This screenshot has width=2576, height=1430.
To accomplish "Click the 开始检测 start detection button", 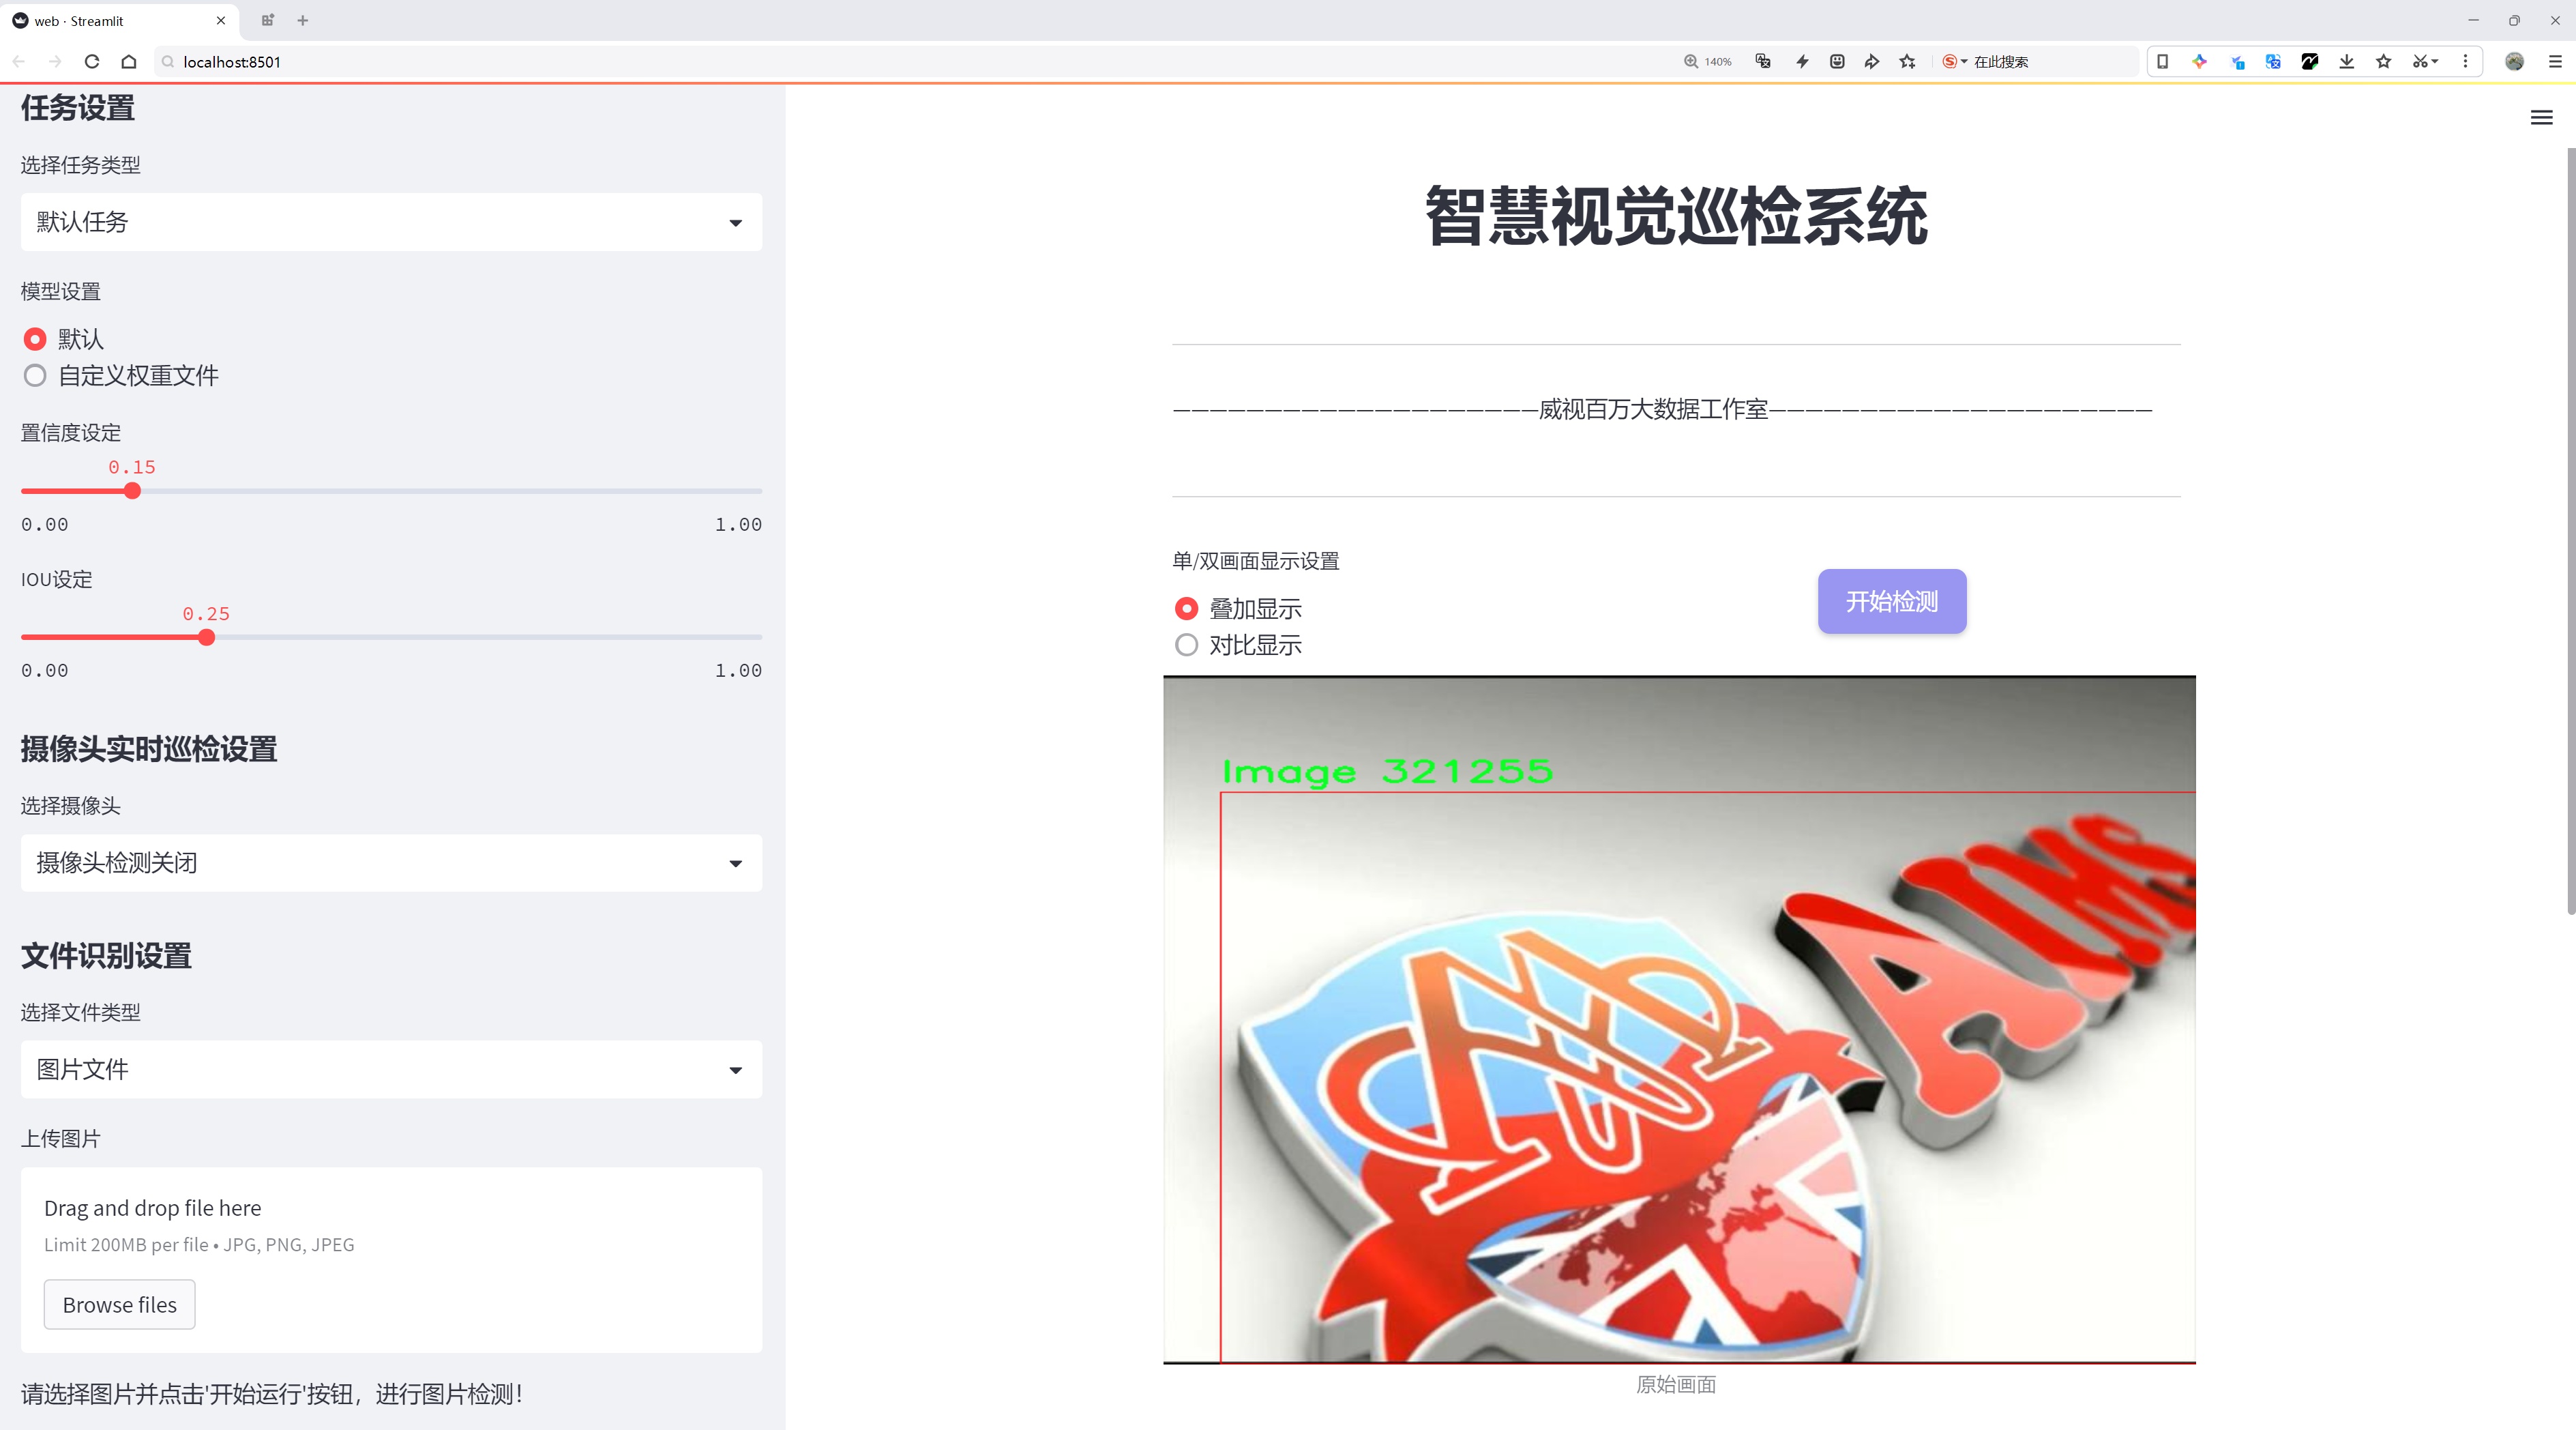I will [1892, 601].
